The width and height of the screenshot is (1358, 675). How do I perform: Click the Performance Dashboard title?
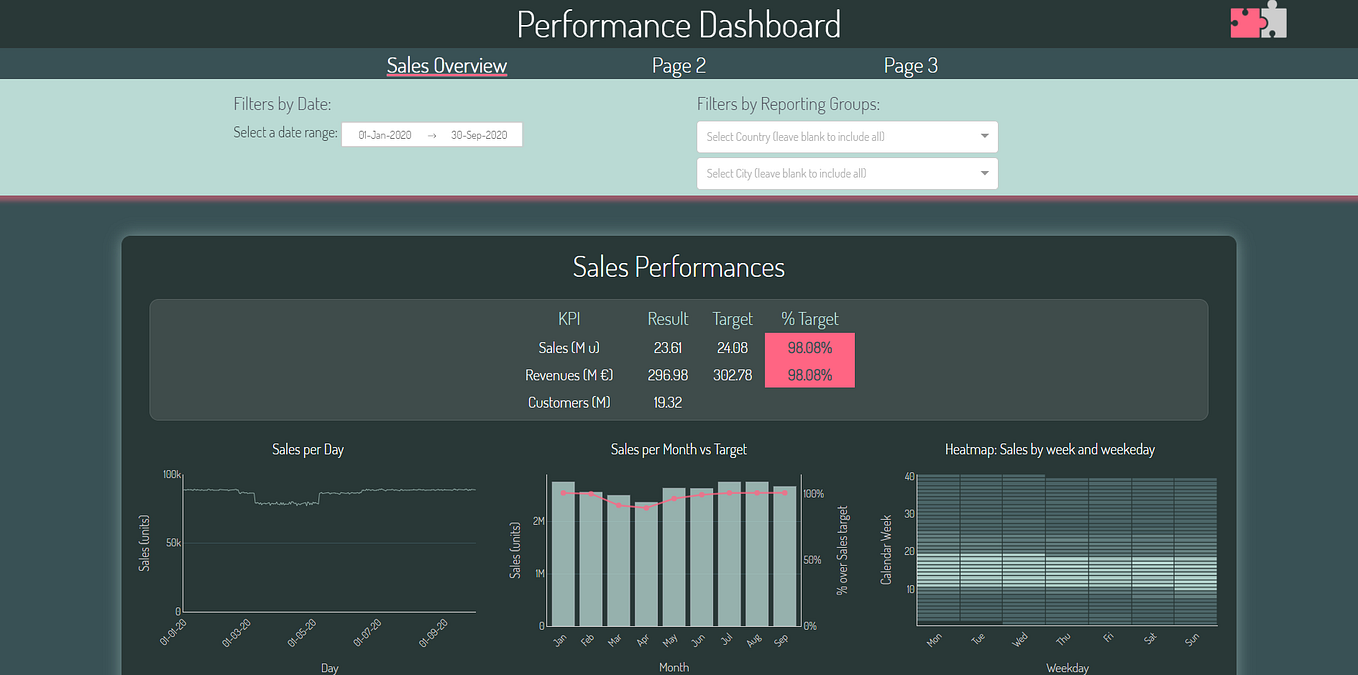tap(679, 24)
